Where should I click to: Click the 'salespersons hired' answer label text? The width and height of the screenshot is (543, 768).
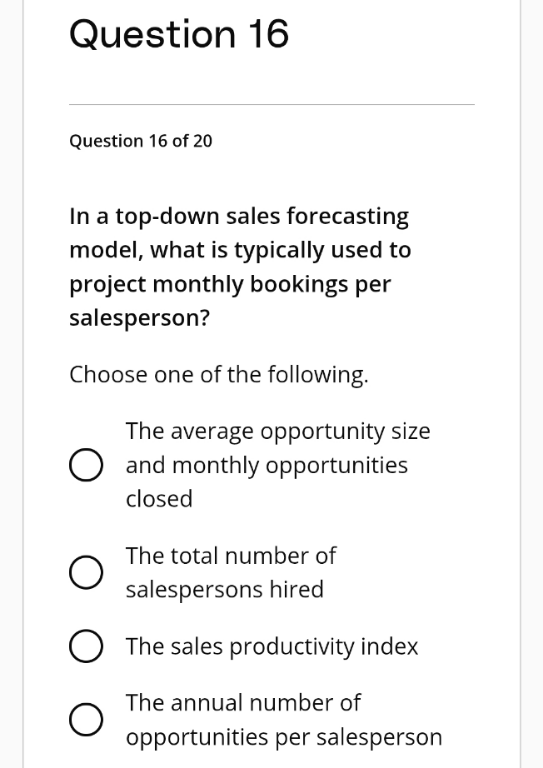coord(225,589)
